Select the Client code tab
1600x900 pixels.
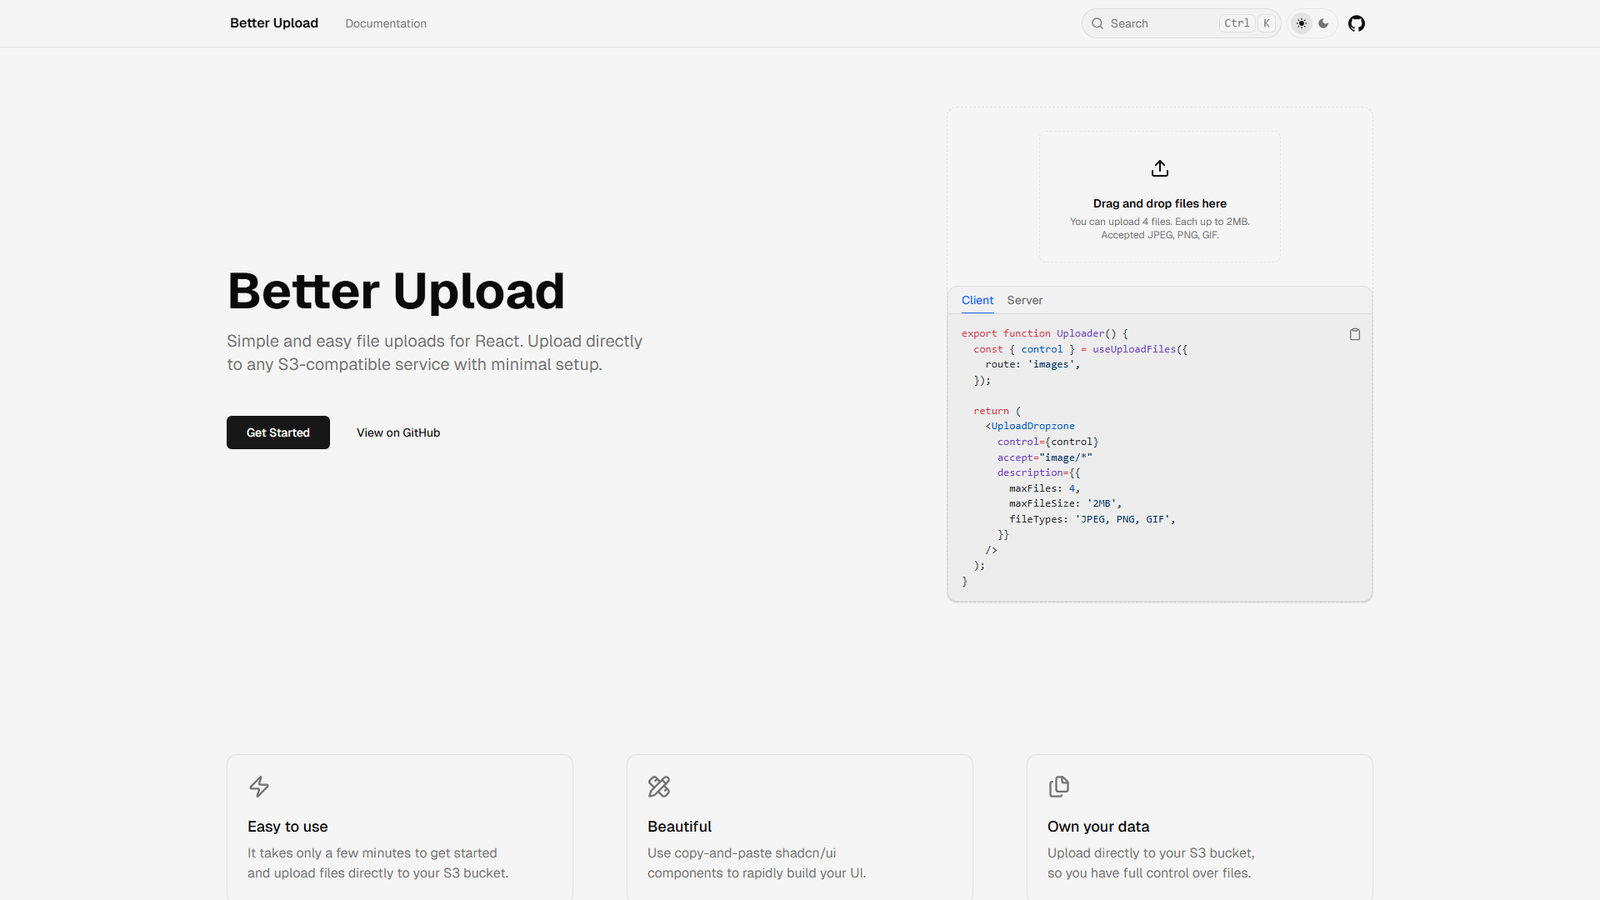tap(977, 300)
